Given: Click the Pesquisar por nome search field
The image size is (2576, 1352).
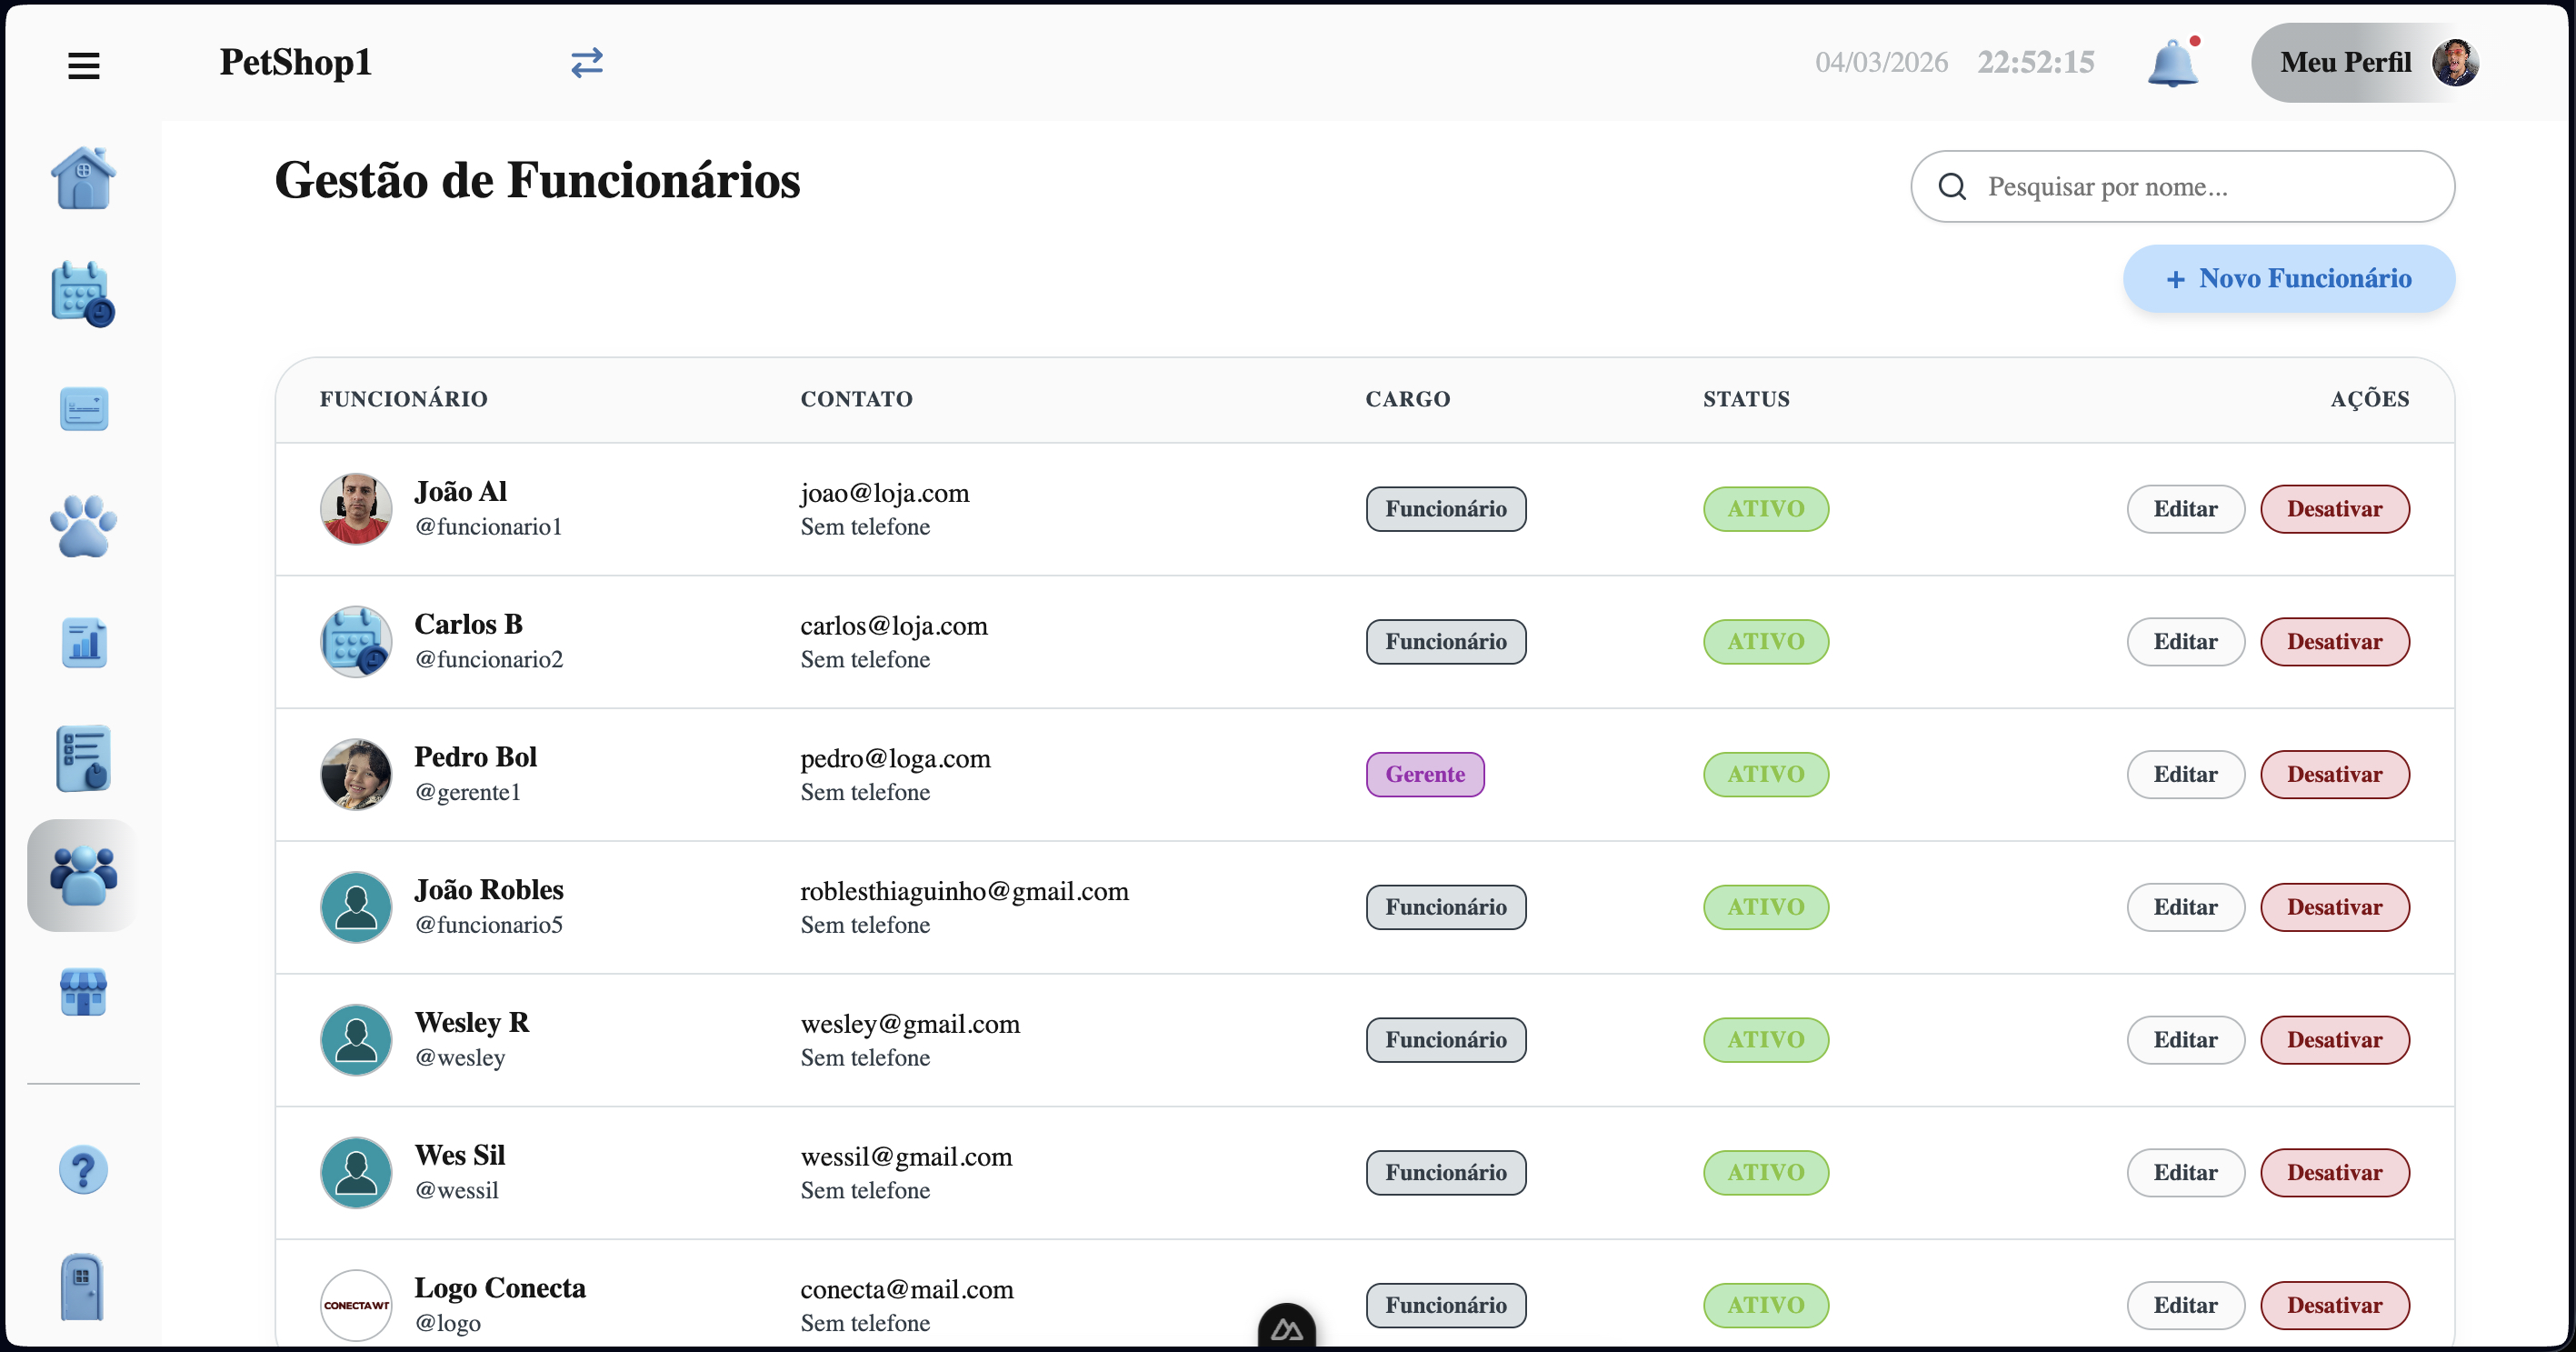Looking at the screenshot, I should 2200,187.
